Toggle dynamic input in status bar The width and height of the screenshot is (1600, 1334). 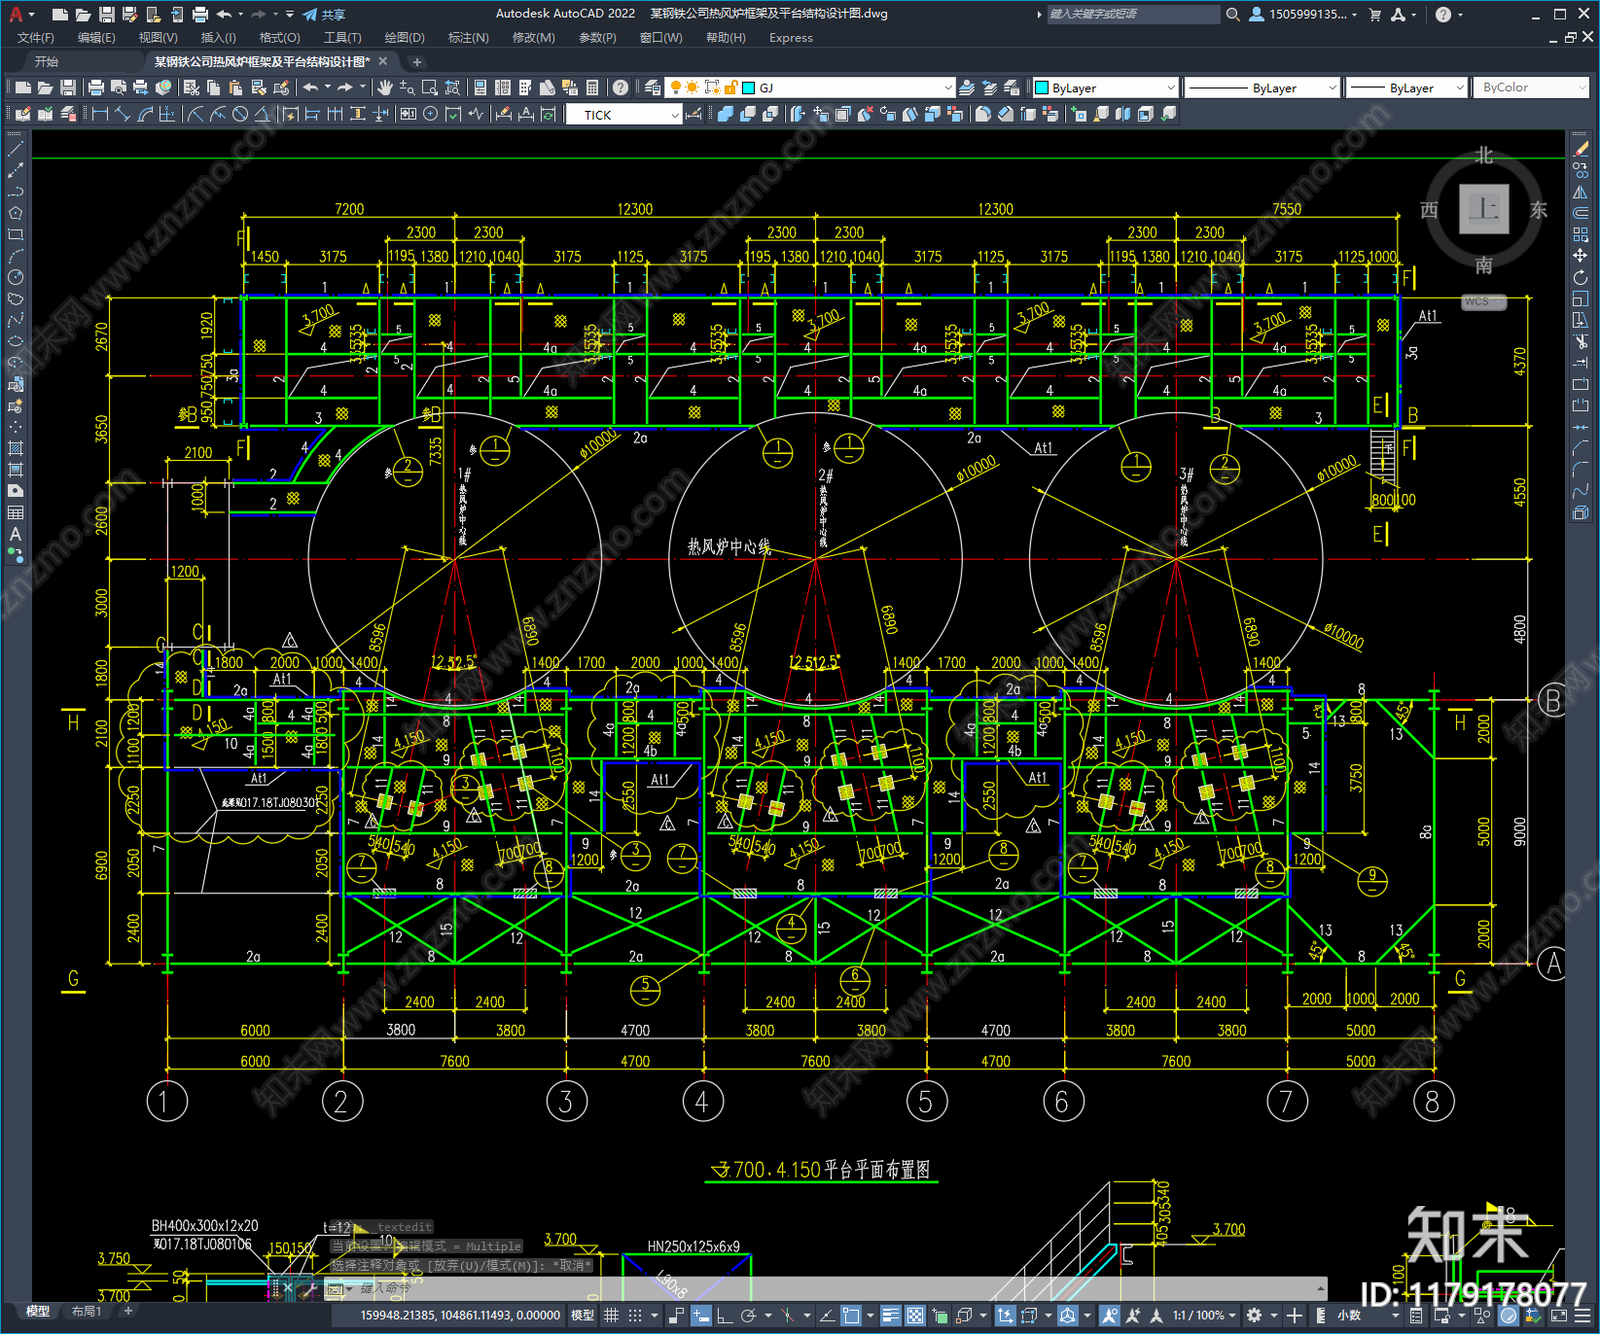pos(701,1315)
